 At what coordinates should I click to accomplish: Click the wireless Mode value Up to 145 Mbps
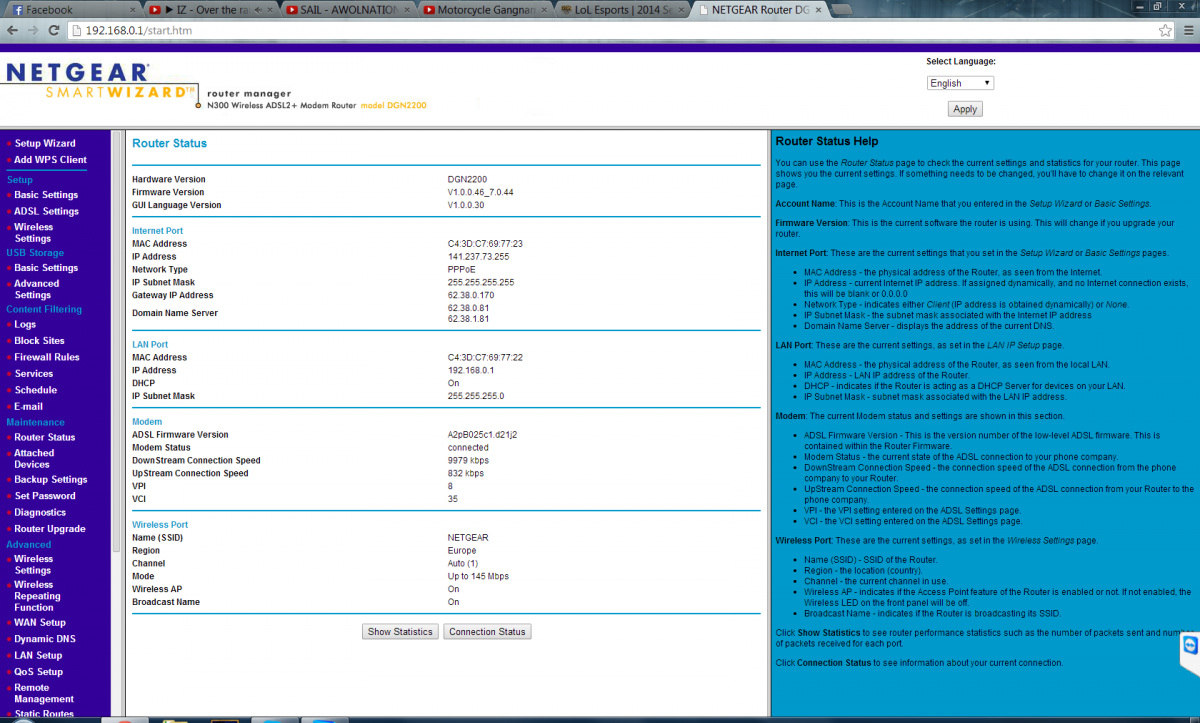[478, 577]
